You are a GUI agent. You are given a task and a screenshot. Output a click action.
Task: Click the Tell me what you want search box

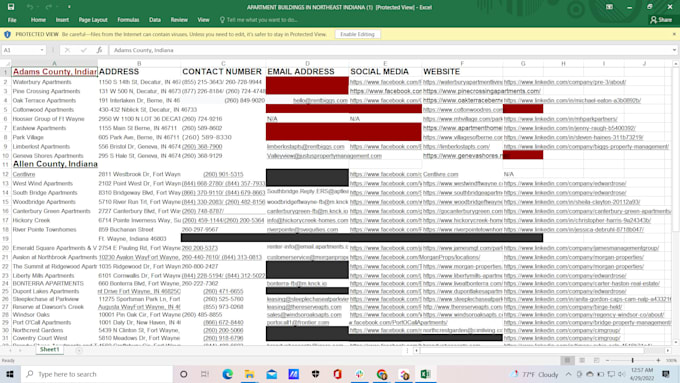(258, 20)
